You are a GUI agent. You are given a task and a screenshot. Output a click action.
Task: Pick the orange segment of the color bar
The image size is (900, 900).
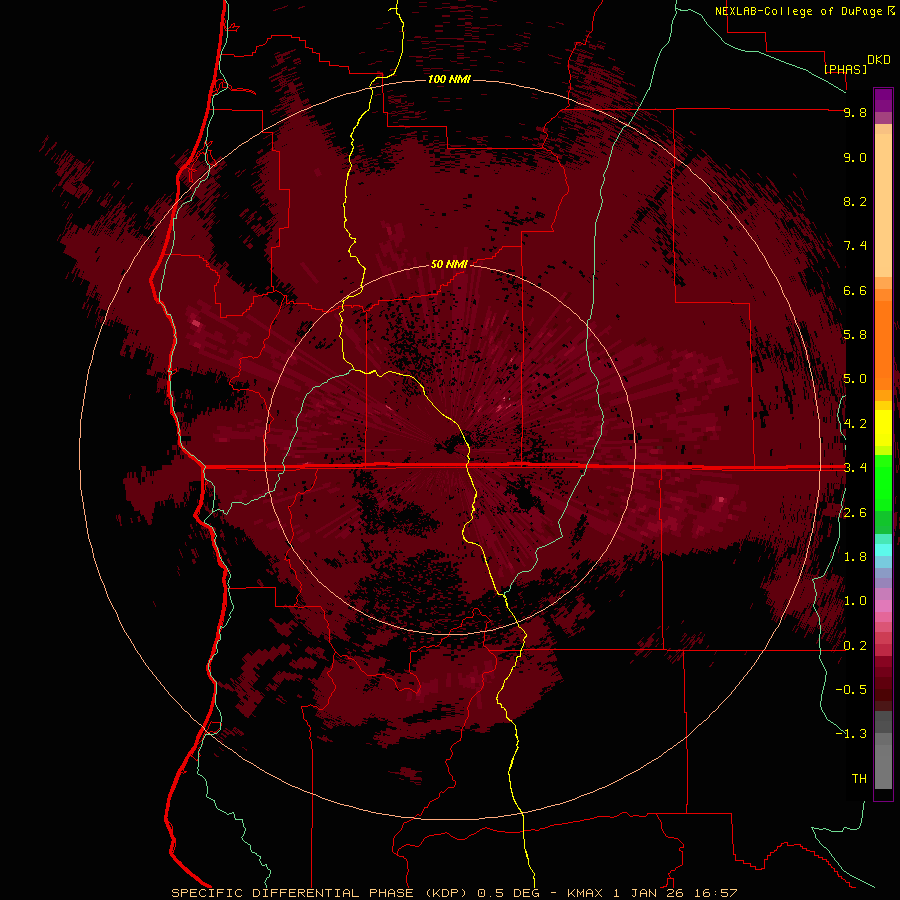tap(883, 344)
